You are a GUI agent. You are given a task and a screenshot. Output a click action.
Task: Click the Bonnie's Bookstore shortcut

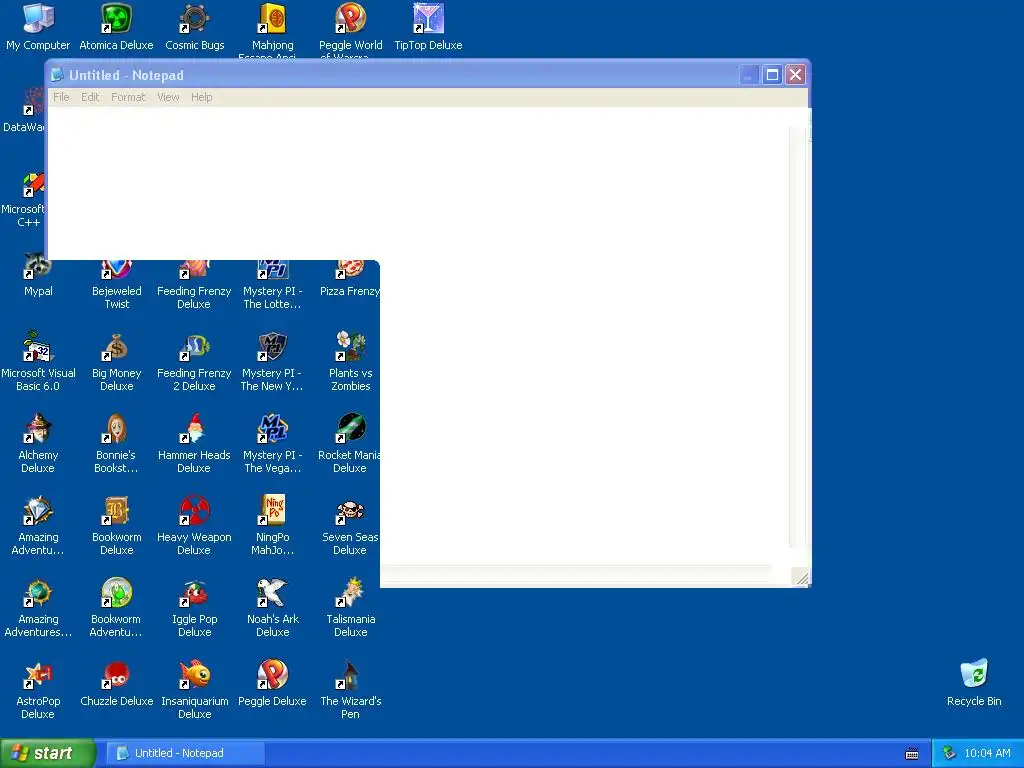click(x=116, y=443)
